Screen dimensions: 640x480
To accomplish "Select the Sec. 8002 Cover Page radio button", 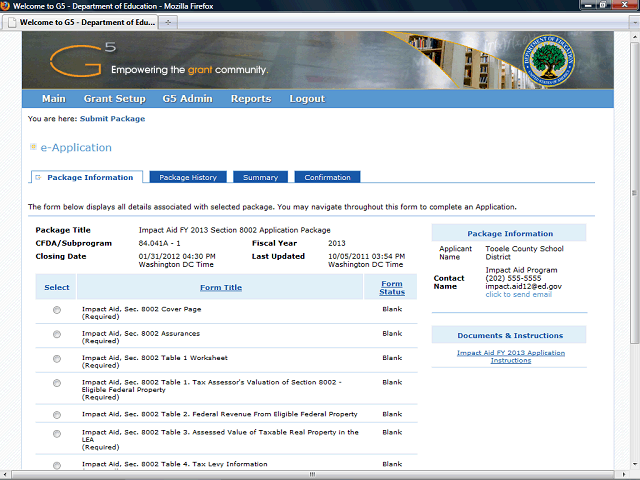I will 57,310.
